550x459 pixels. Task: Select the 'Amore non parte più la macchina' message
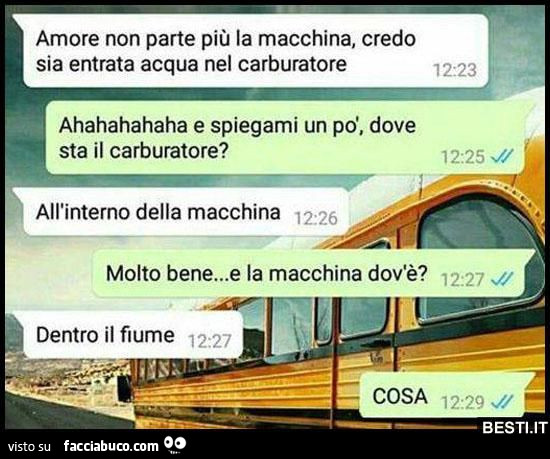pyautogui.click(x=252, y=51)
